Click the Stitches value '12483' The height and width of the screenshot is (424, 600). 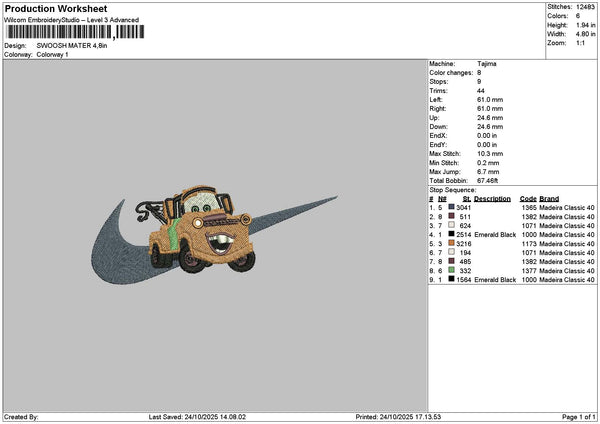585,7
